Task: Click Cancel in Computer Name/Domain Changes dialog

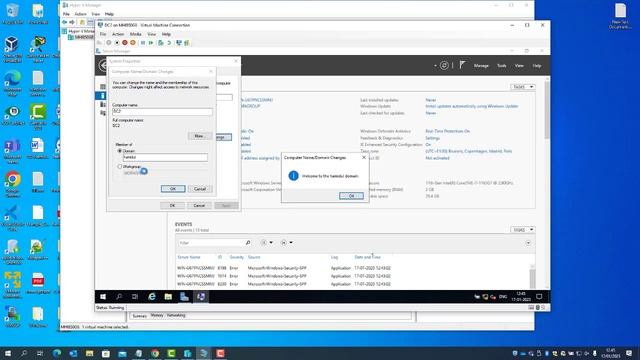Action: coord(200,189)
